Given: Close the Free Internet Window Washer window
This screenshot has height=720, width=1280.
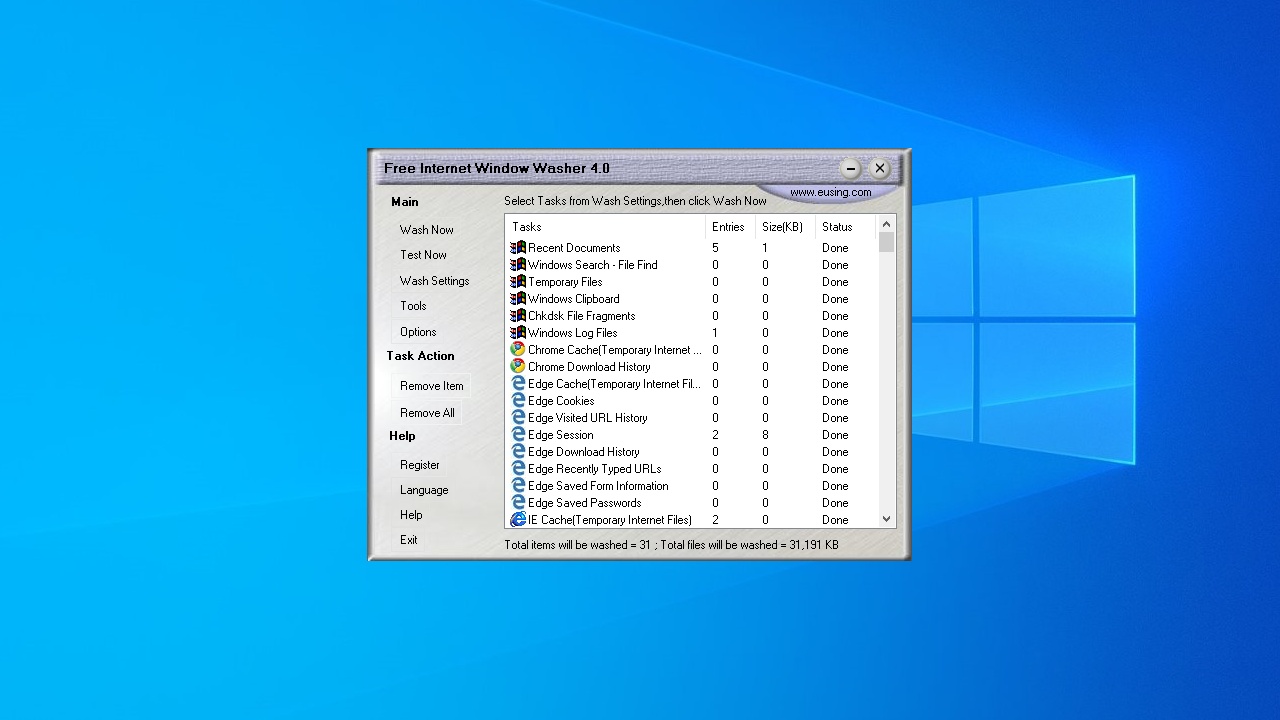Looking at the screenshot, I should (x=879, y=168).
